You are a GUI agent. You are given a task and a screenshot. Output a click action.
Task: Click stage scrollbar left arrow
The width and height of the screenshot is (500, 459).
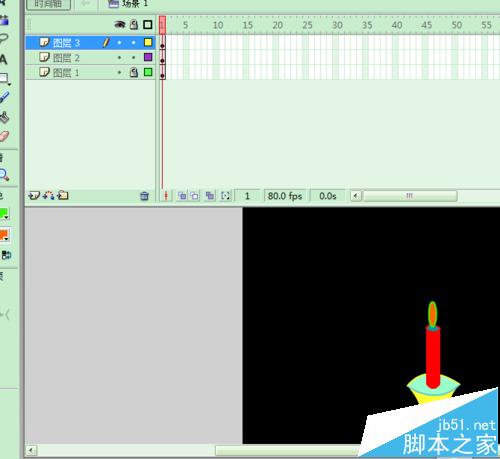[31, 451]
